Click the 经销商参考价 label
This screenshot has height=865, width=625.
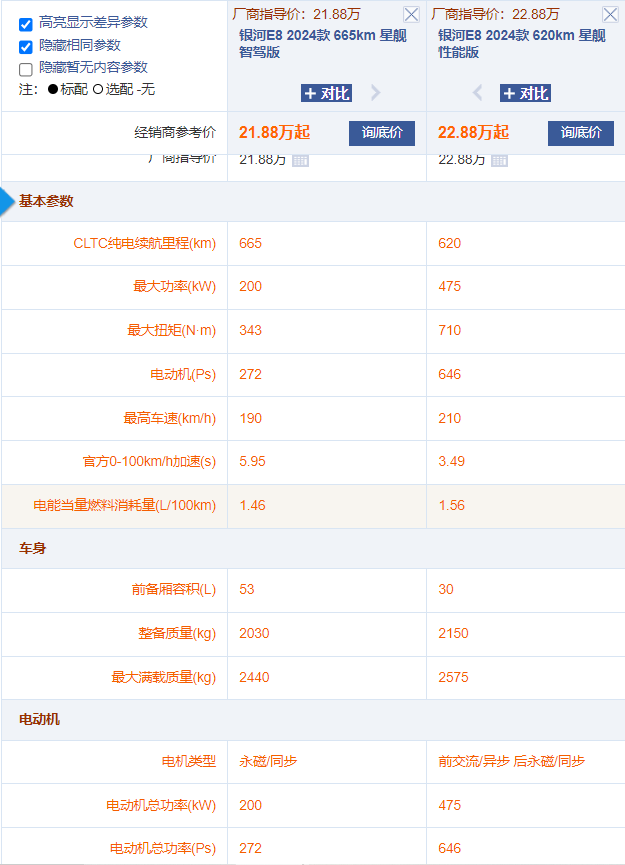(x=175, y=132)
